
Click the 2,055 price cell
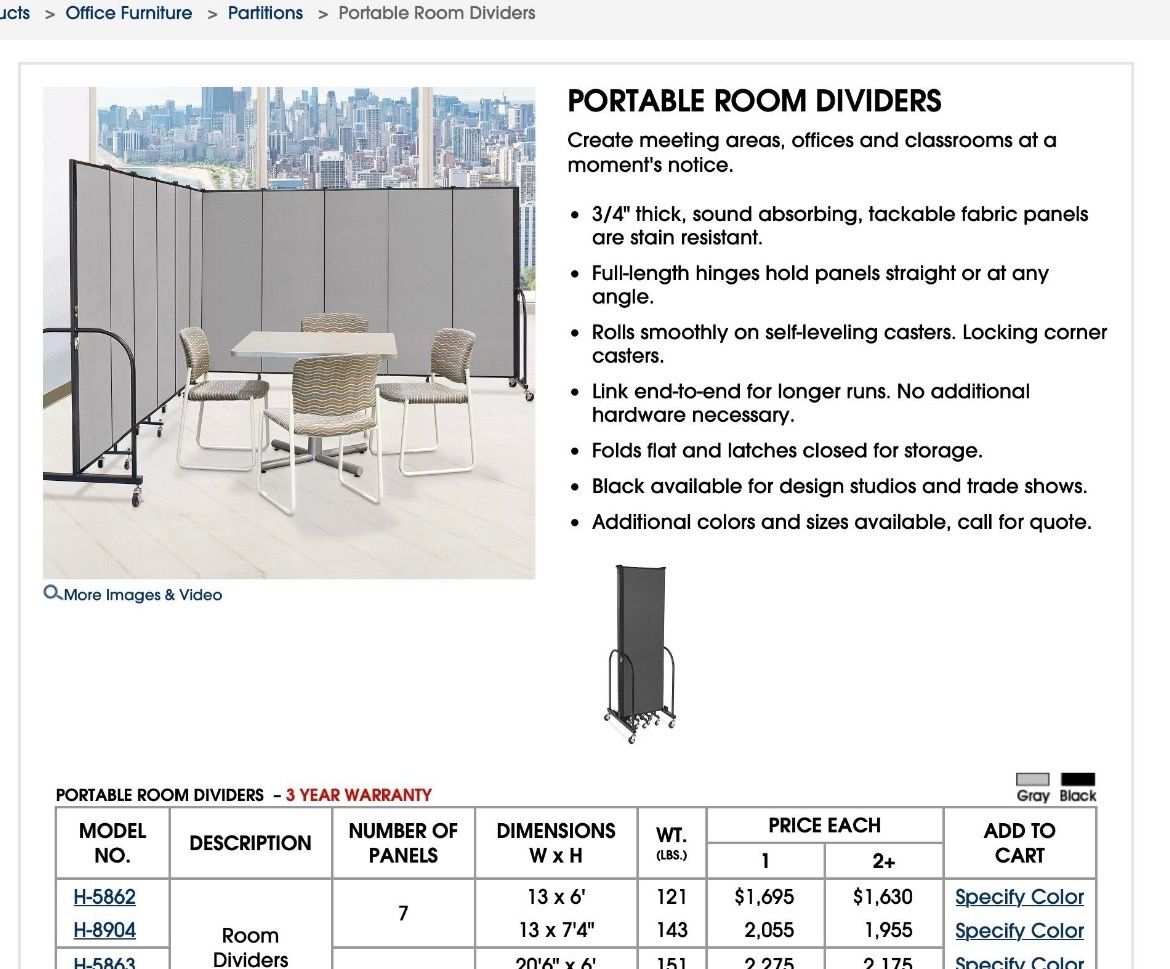point(769,930)
